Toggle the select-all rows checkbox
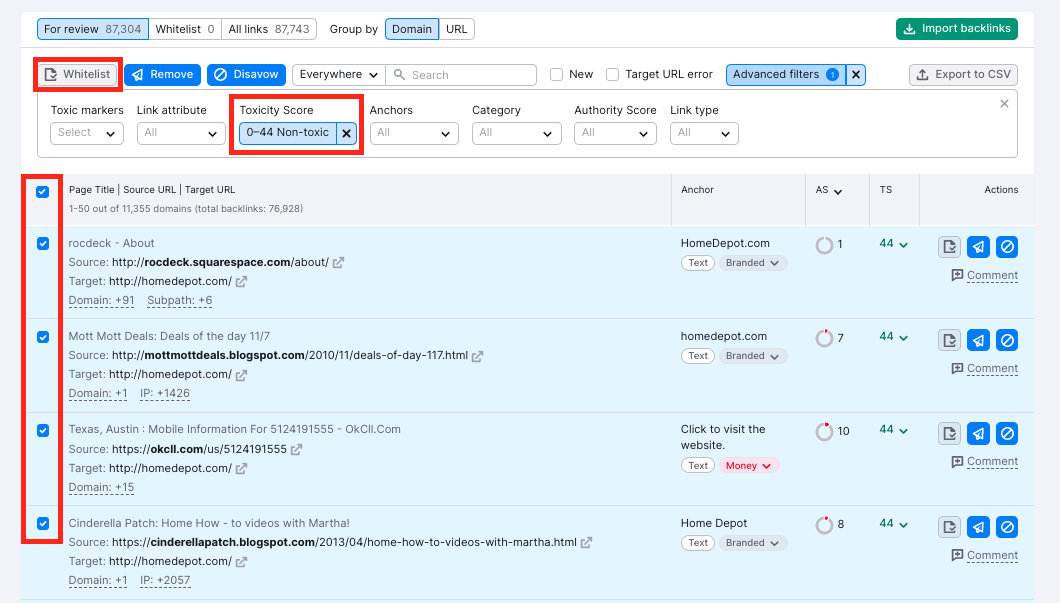Screen dimensions: 1060x603 coord(43,191)
